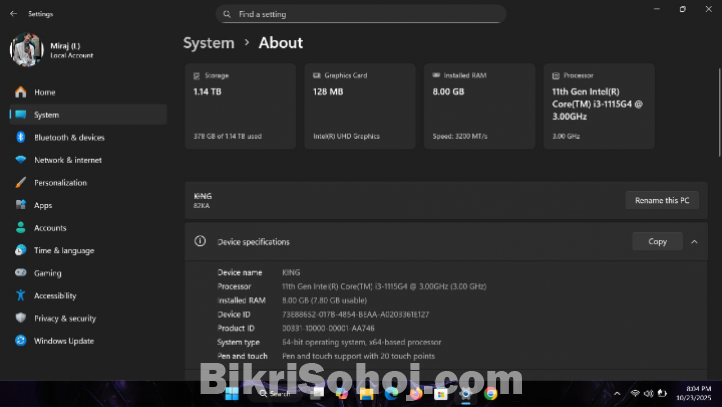
Task: Open File Explorer from the taskbar
Action: (367, 394)
